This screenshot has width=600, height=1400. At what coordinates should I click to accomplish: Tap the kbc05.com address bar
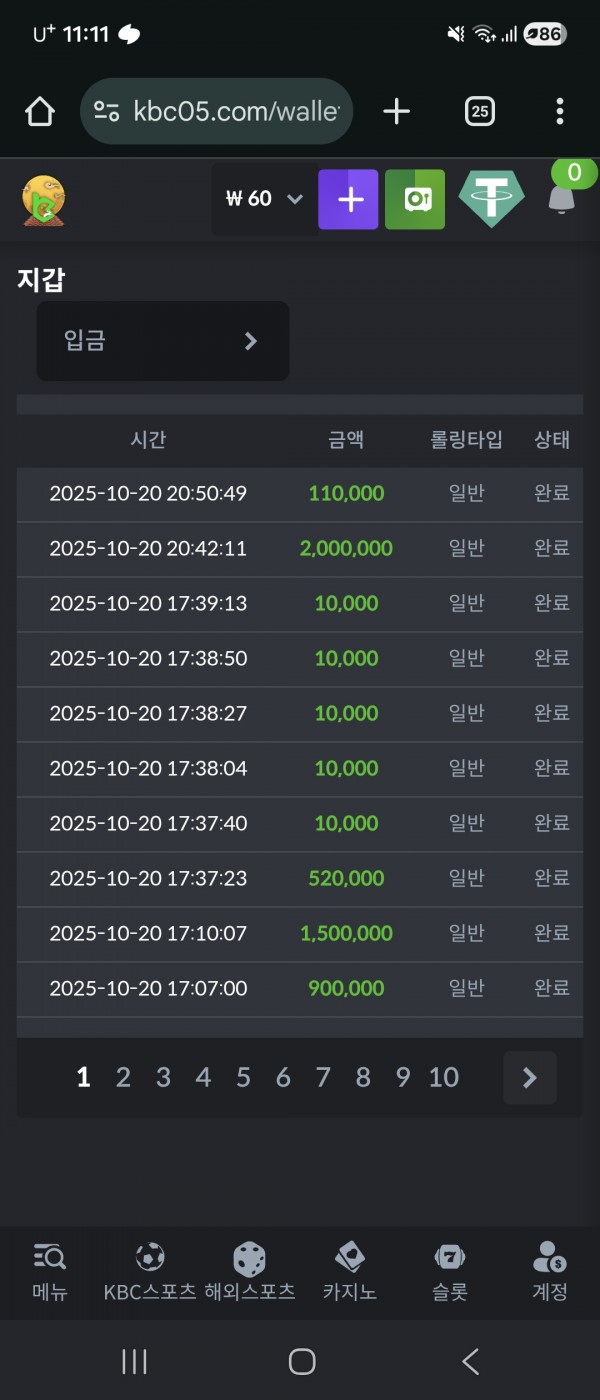216,112
